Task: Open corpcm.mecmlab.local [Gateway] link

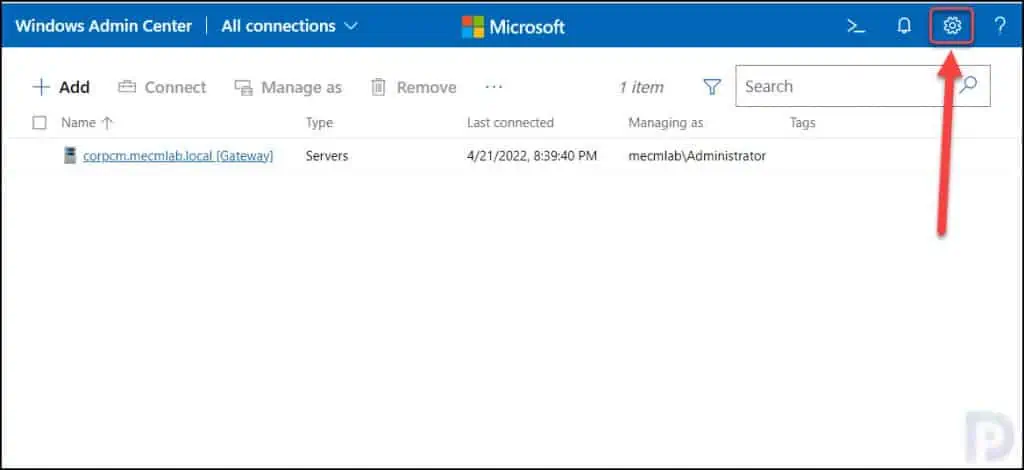Action: [178, 156]
